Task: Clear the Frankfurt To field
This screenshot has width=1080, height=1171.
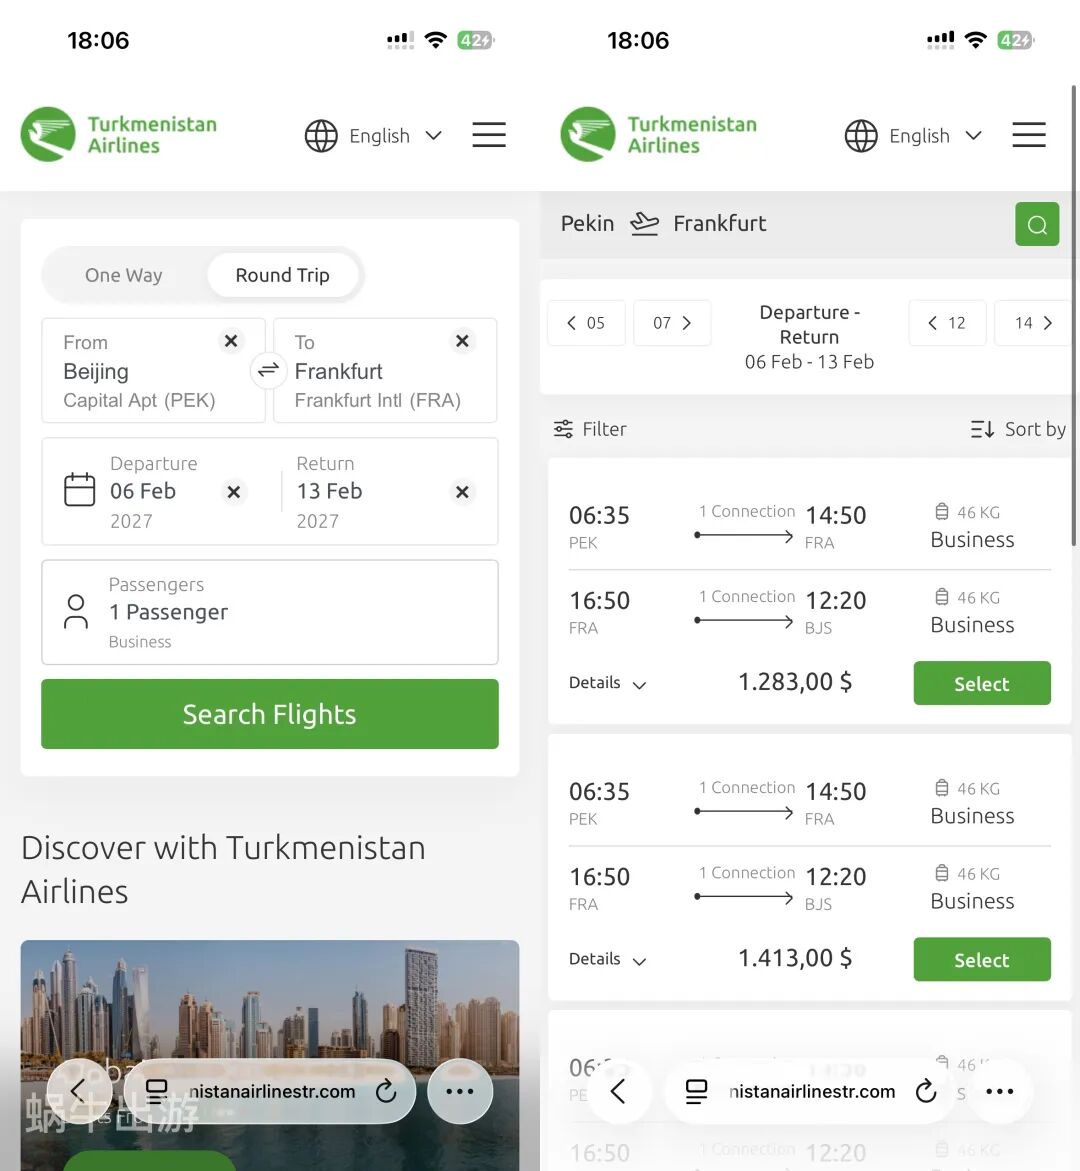Action: (462, 341)
